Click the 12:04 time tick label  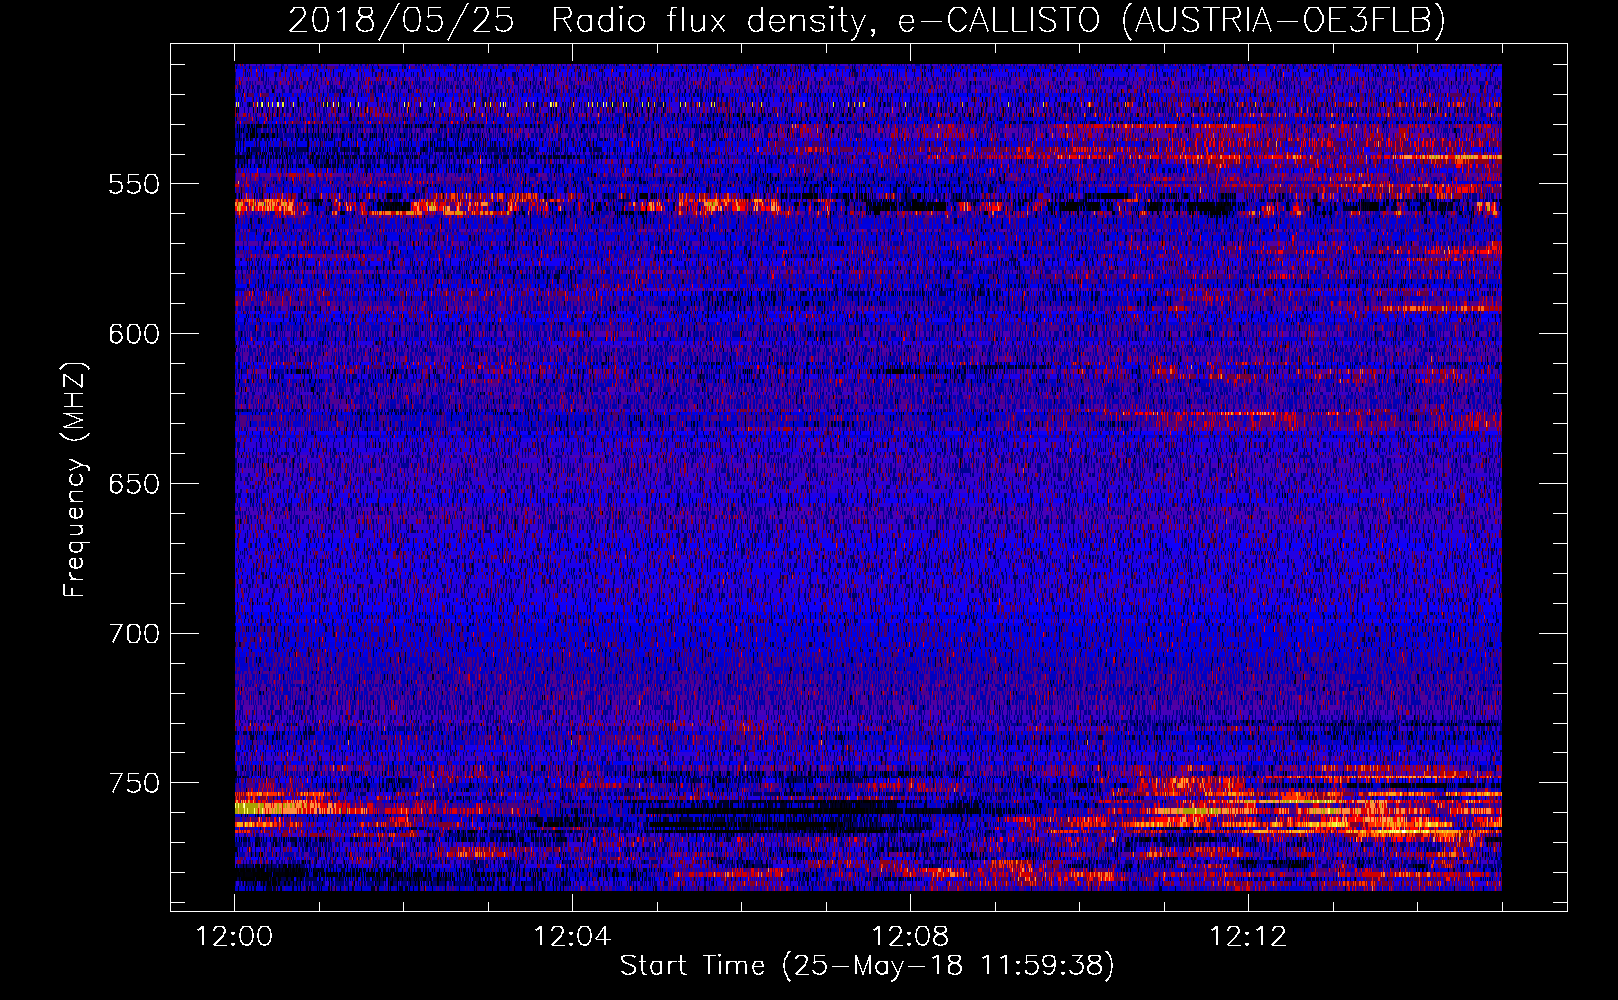(x=572, y=937)
